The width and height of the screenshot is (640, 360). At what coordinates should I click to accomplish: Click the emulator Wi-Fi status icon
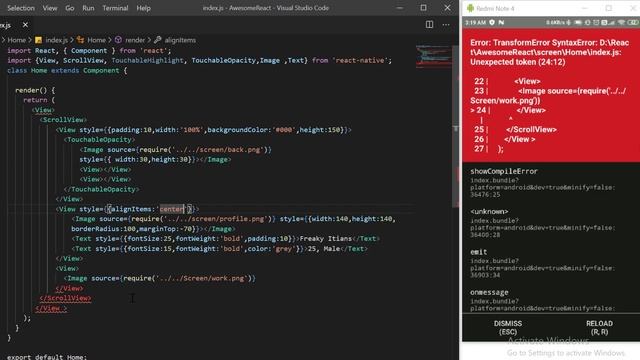point(621,22)
